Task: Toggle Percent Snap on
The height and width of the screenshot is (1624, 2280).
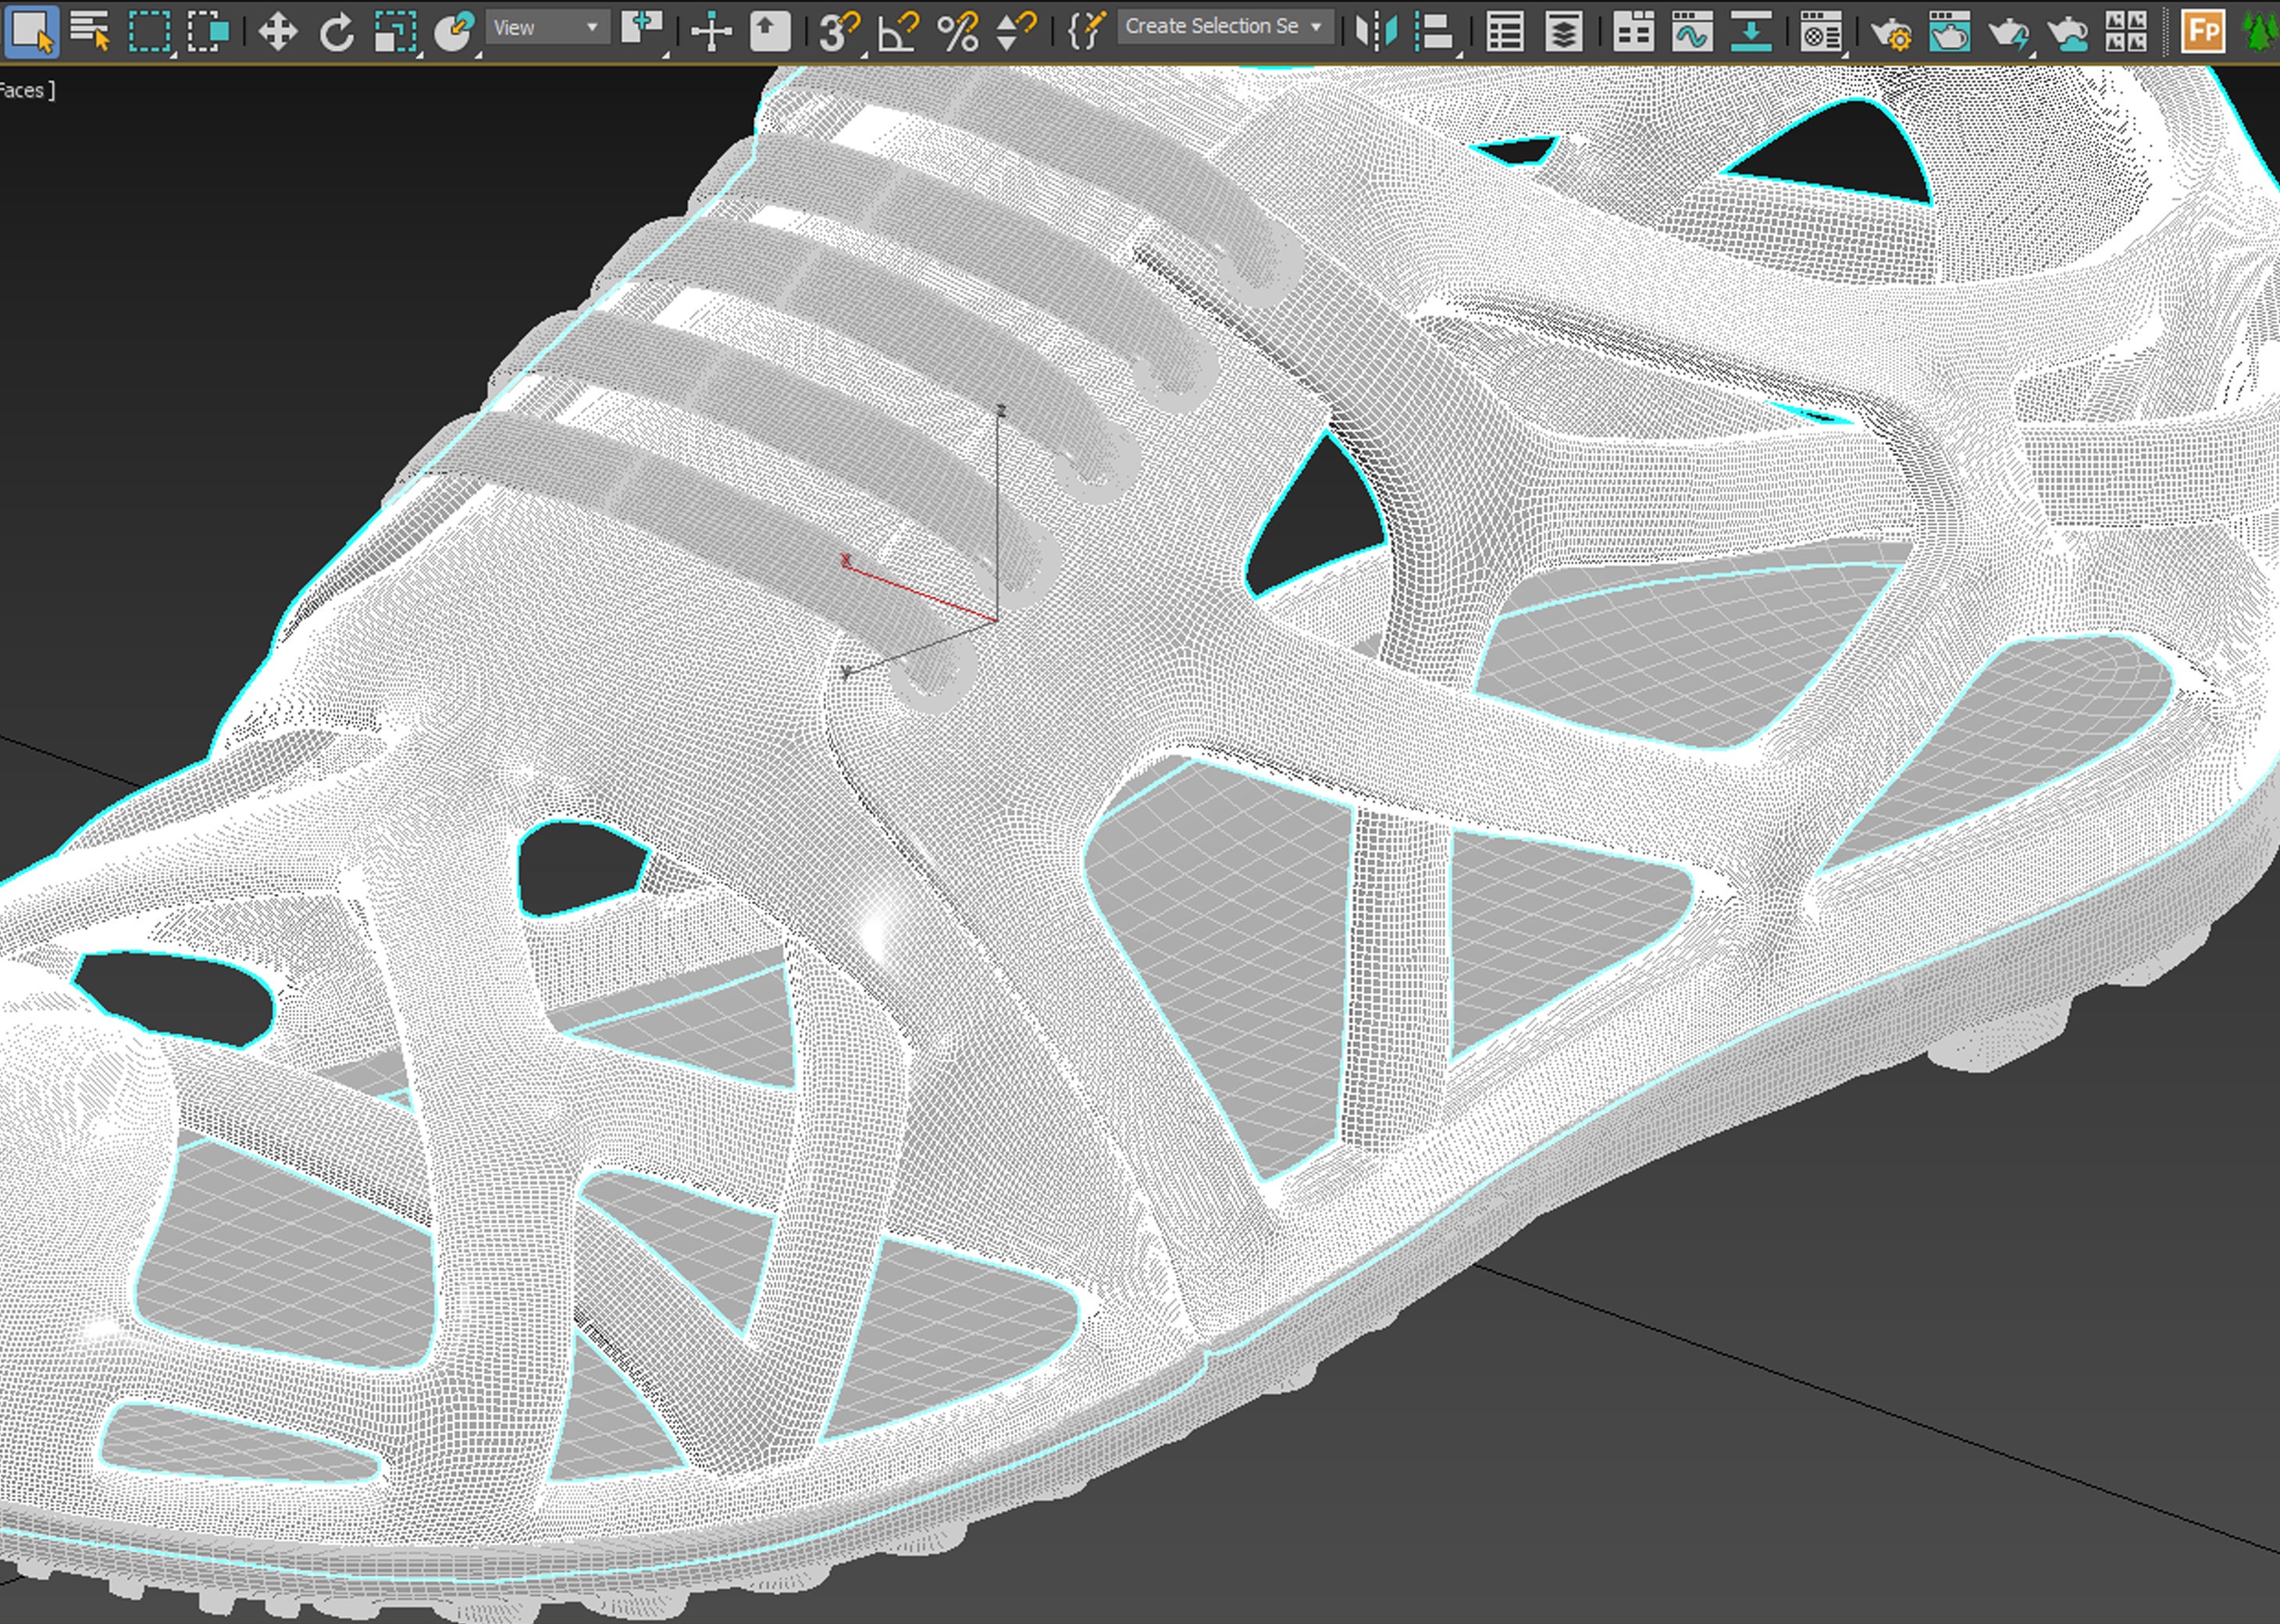Action: pos(960,30)
